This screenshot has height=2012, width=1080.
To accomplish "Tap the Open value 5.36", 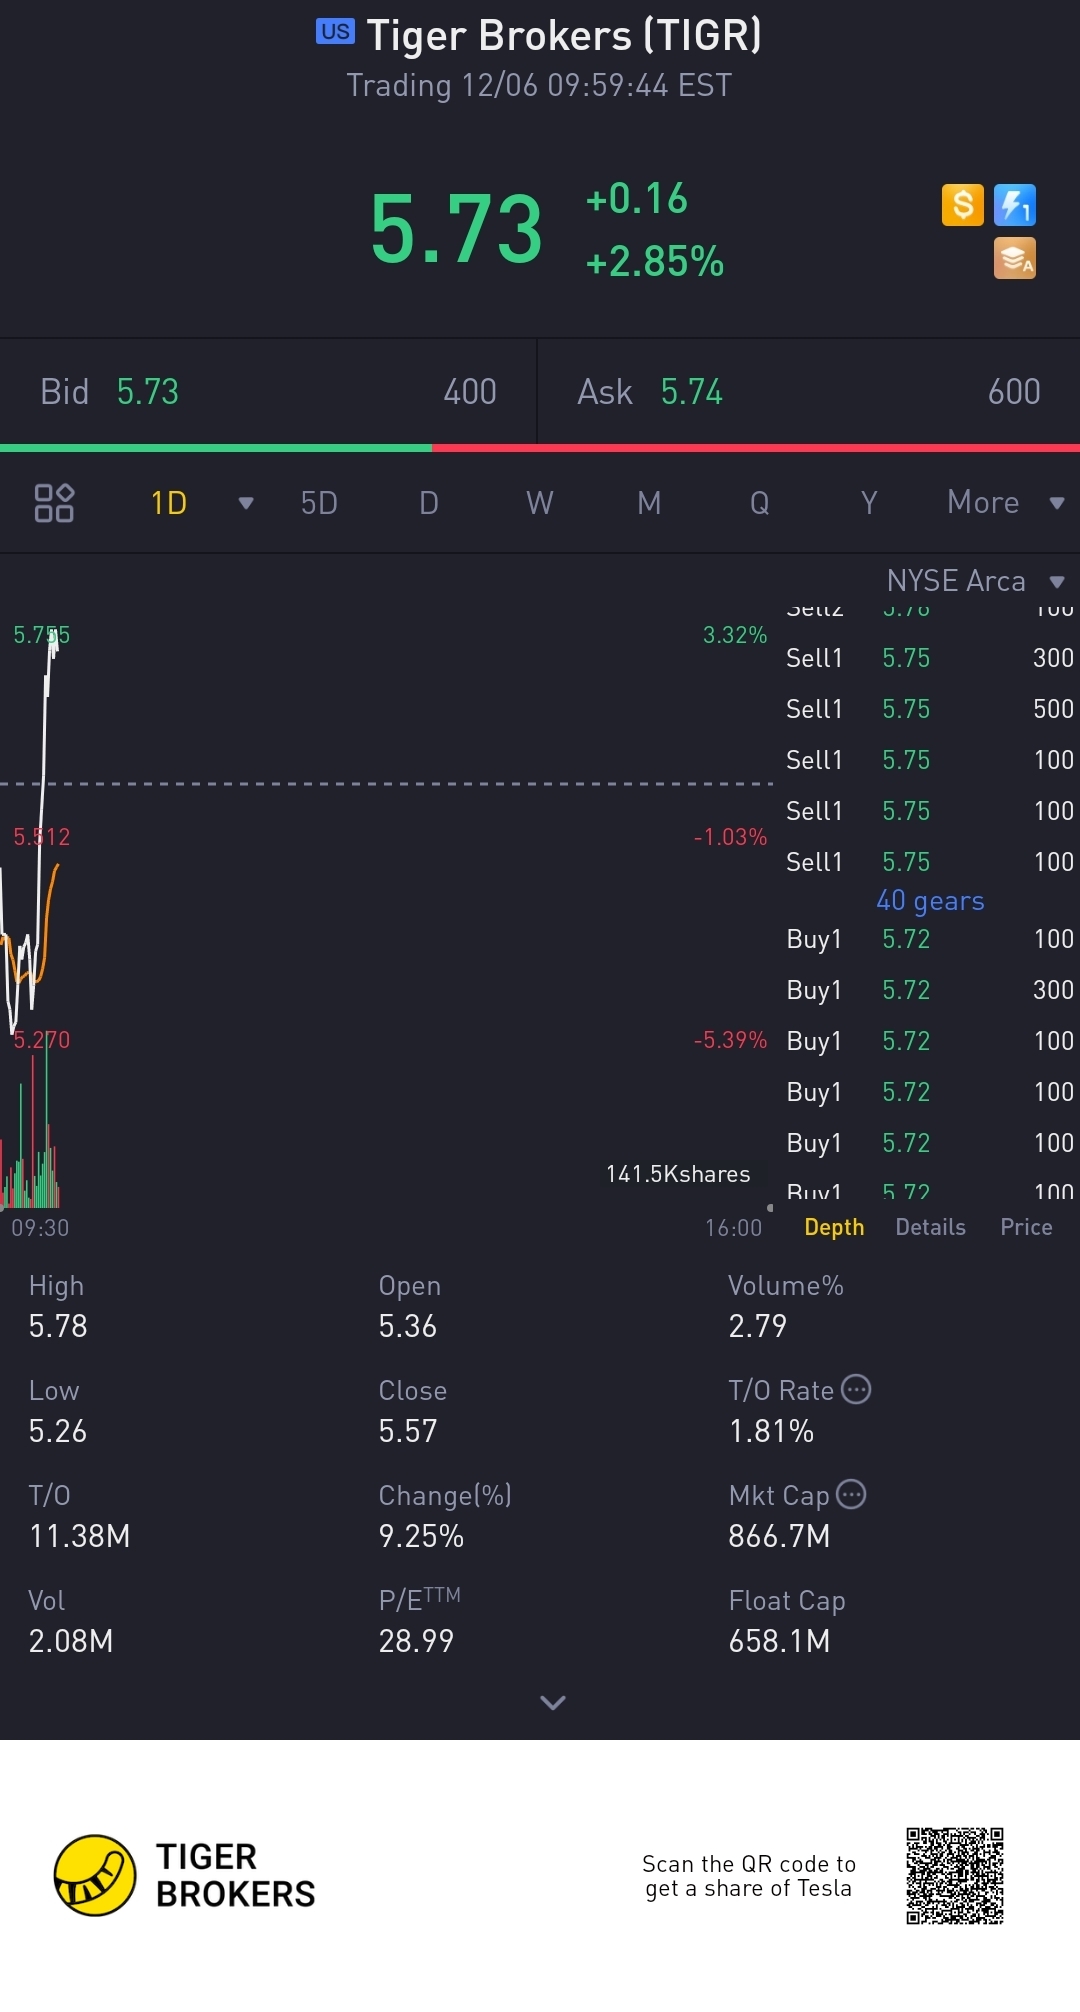I will click(407, 1326).
